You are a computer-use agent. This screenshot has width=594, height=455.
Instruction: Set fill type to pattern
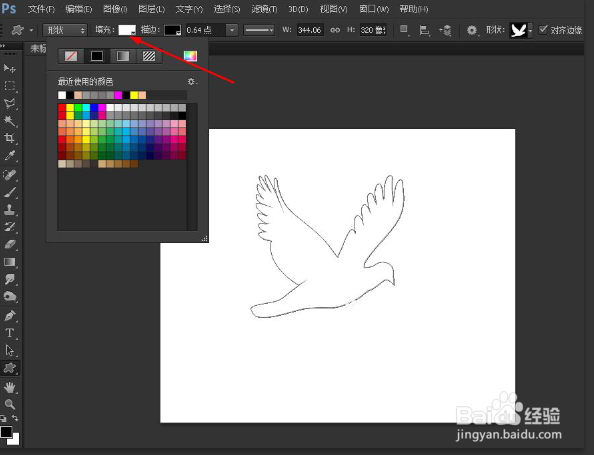(149, 56)
